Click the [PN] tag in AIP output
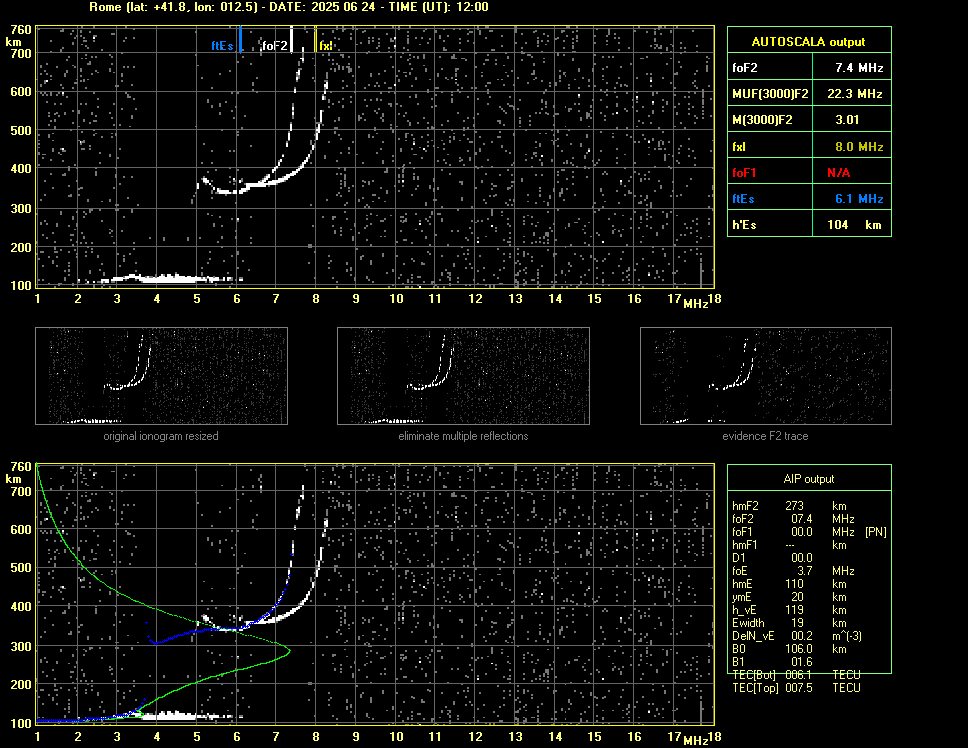The height and width of the screenshot is (748, 968). pos(875,532)
